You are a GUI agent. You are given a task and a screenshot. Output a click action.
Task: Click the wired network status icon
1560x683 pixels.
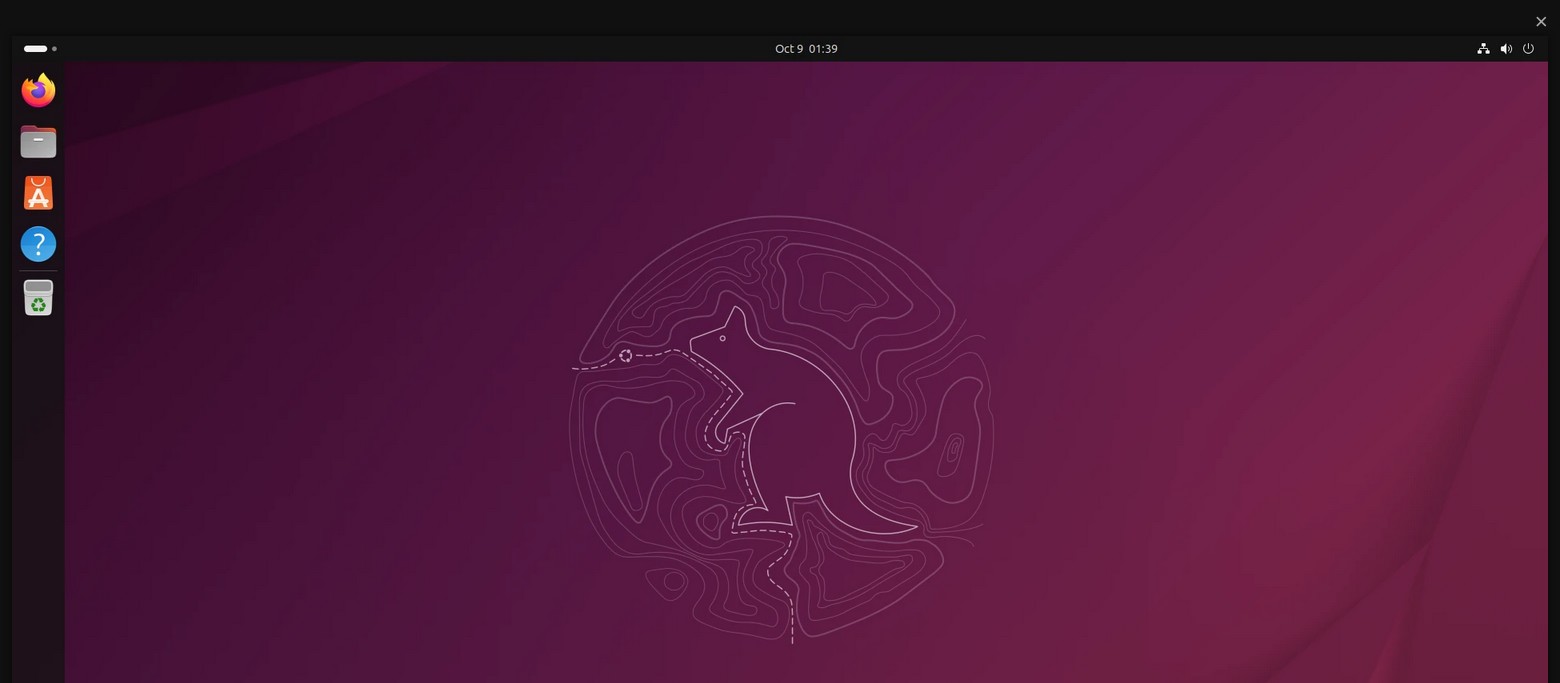coord(1483,49)
